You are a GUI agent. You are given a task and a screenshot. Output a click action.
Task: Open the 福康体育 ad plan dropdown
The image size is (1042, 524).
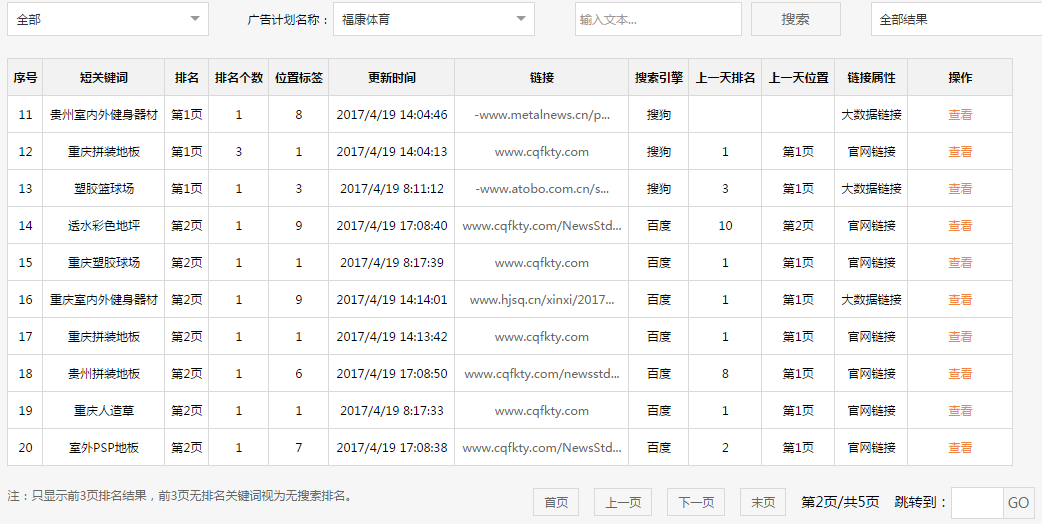434,19
